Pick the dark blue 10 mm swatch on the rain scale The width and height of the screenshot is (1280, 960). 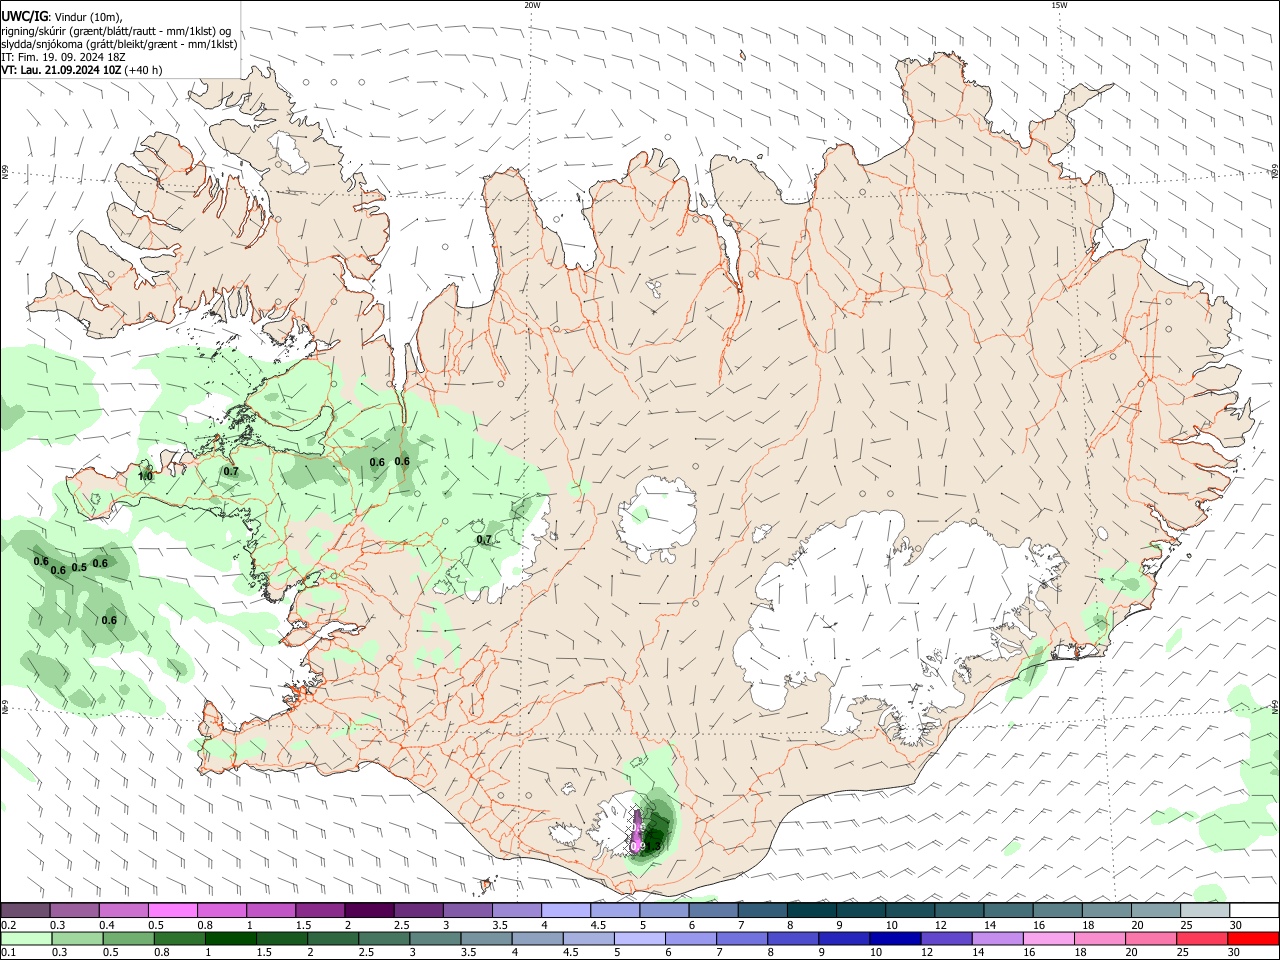(x=894, y=938)
